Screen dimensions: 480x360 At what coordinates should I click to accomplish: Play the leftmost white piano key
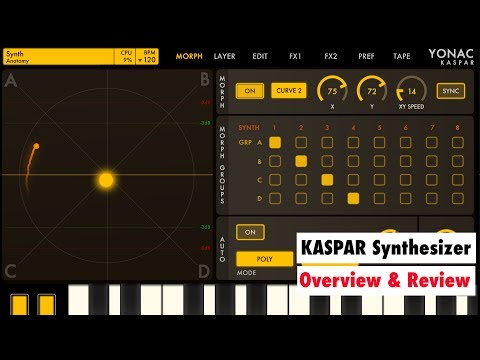[78, 299]
